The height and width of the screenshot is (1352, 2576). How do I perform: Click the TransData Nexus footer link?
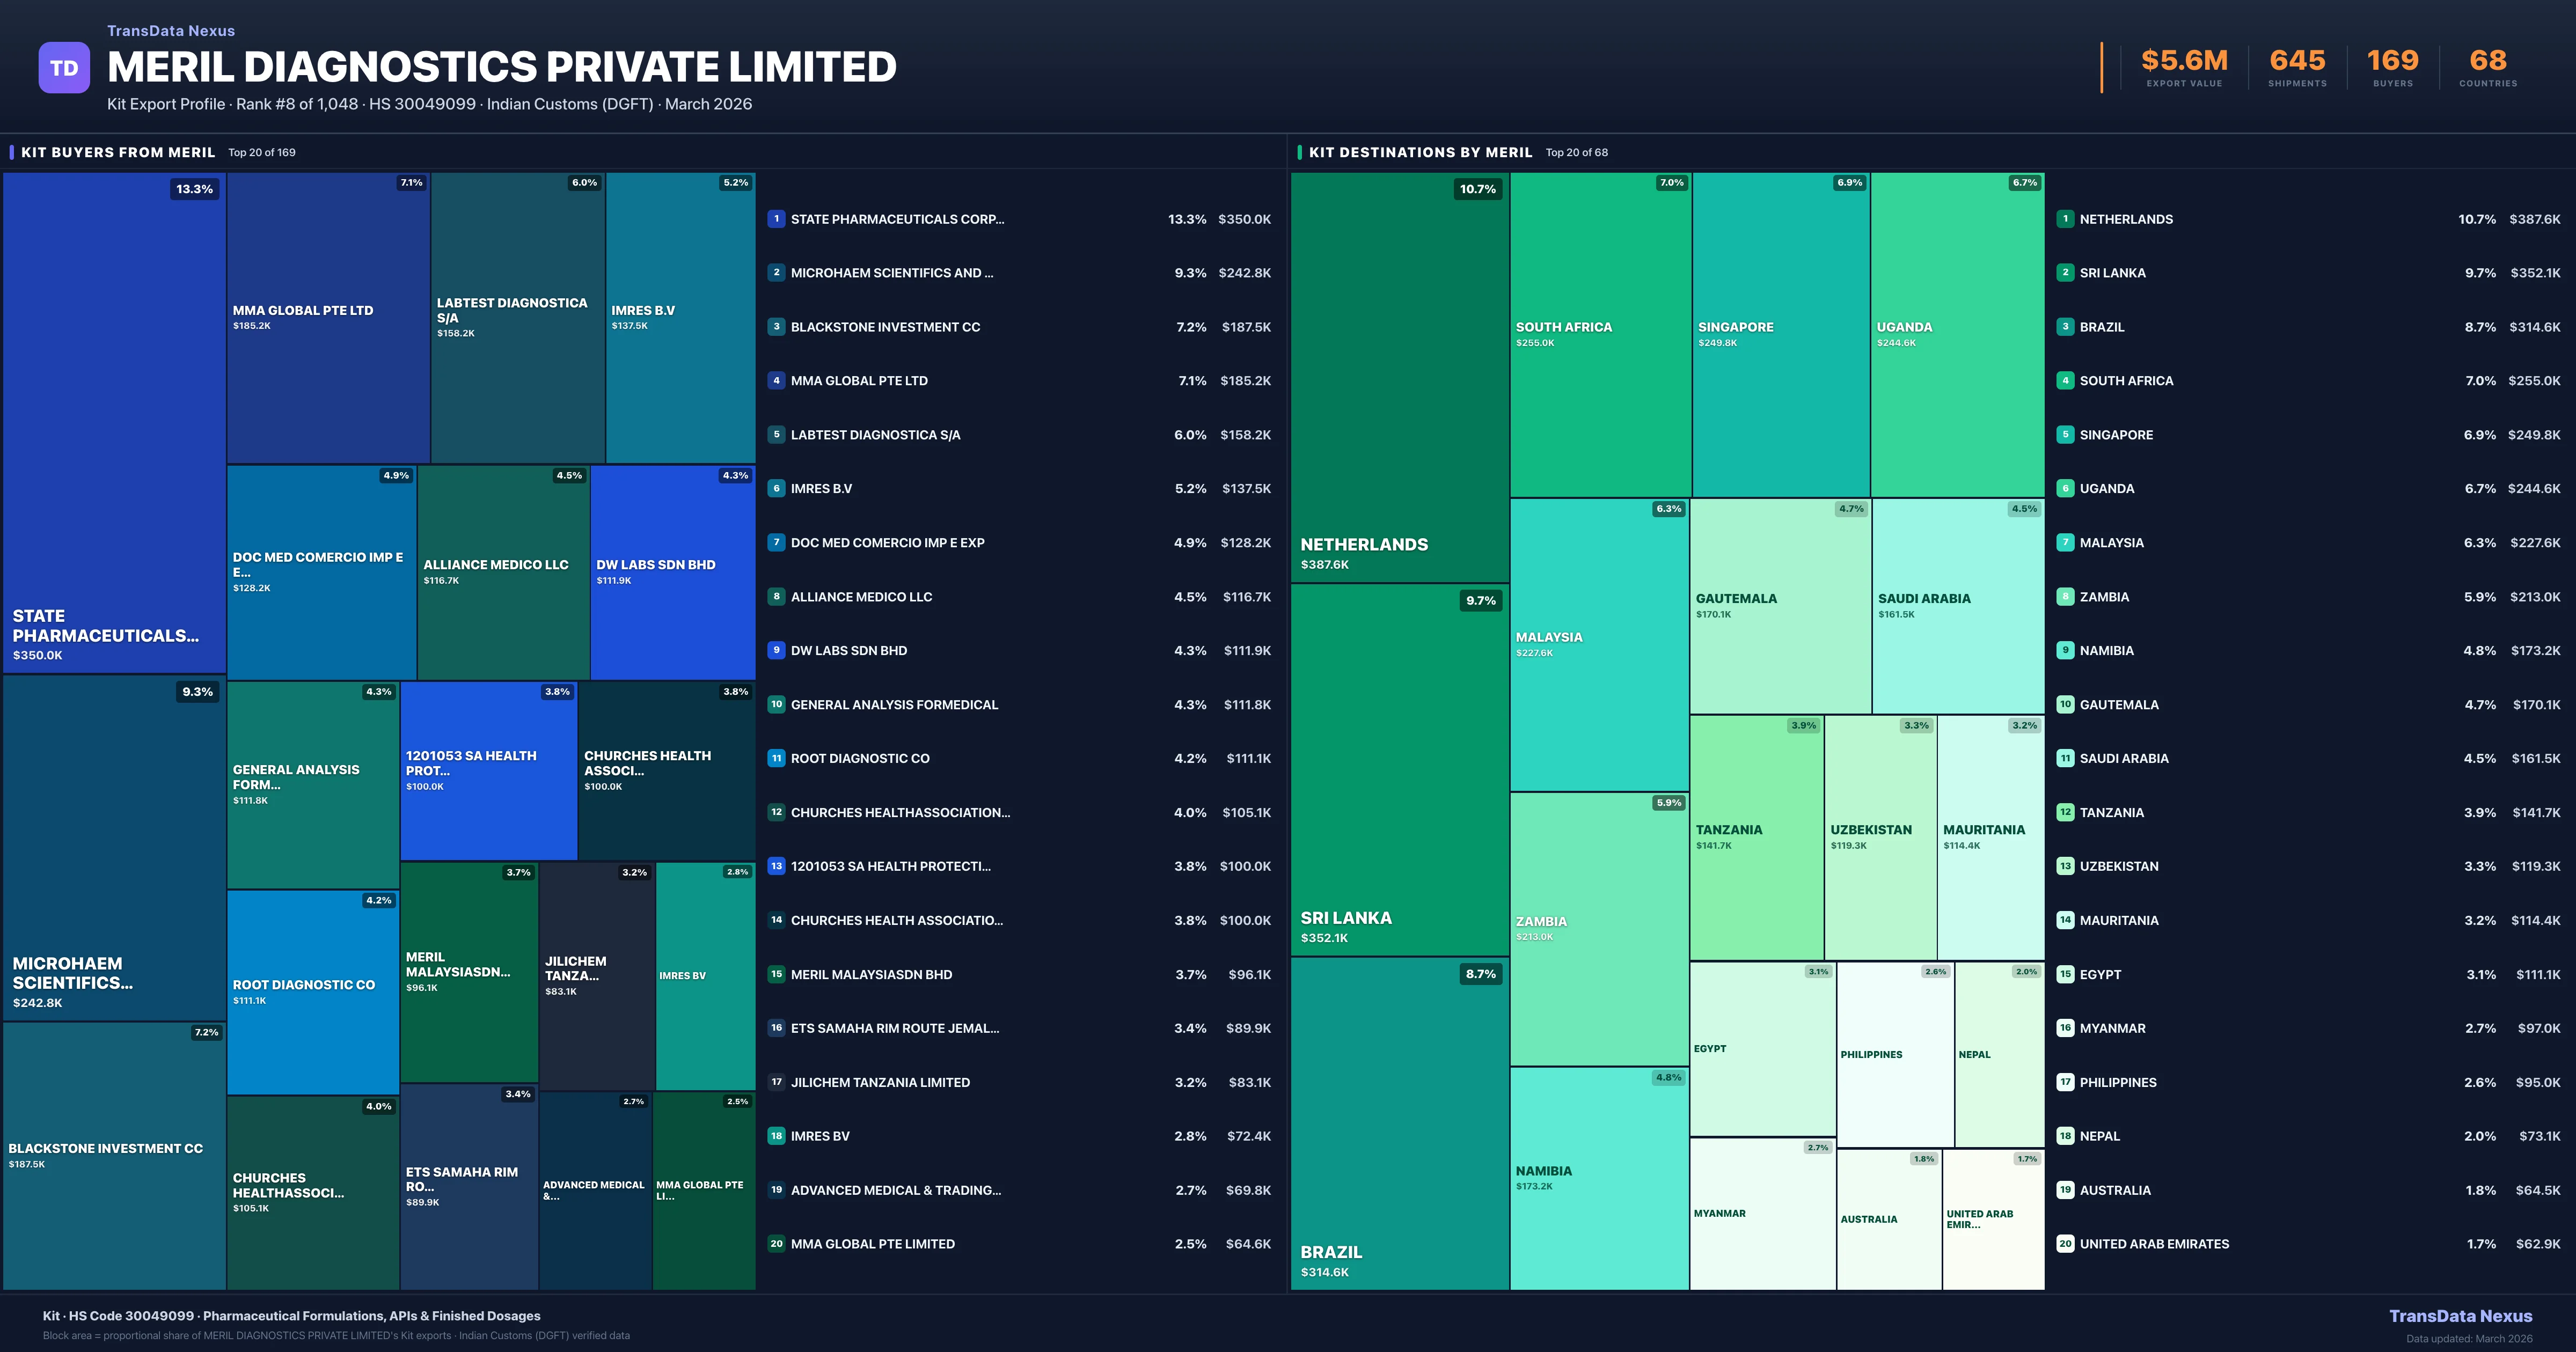pyautogui.click(x=2460, y=1316)
